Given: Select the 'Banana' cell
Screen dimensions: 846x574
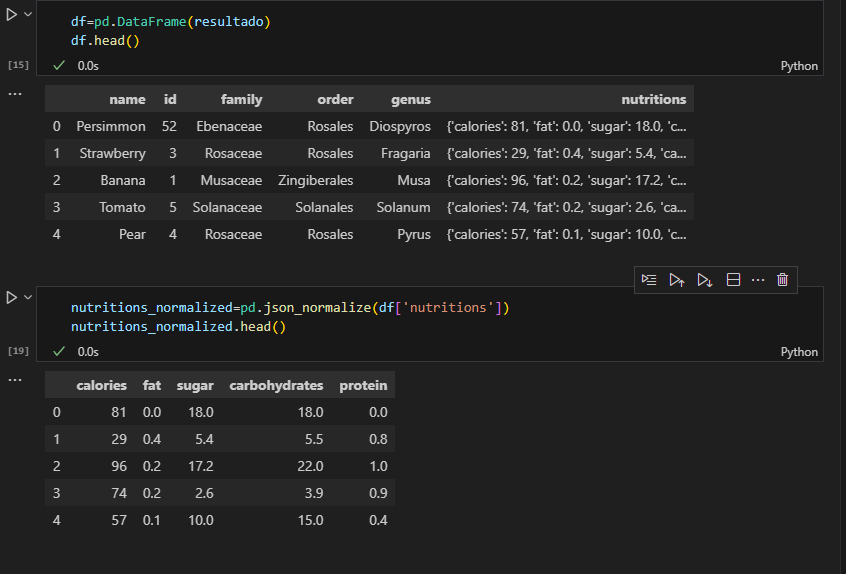Looking at the screenshot, I should pos(122,180).
